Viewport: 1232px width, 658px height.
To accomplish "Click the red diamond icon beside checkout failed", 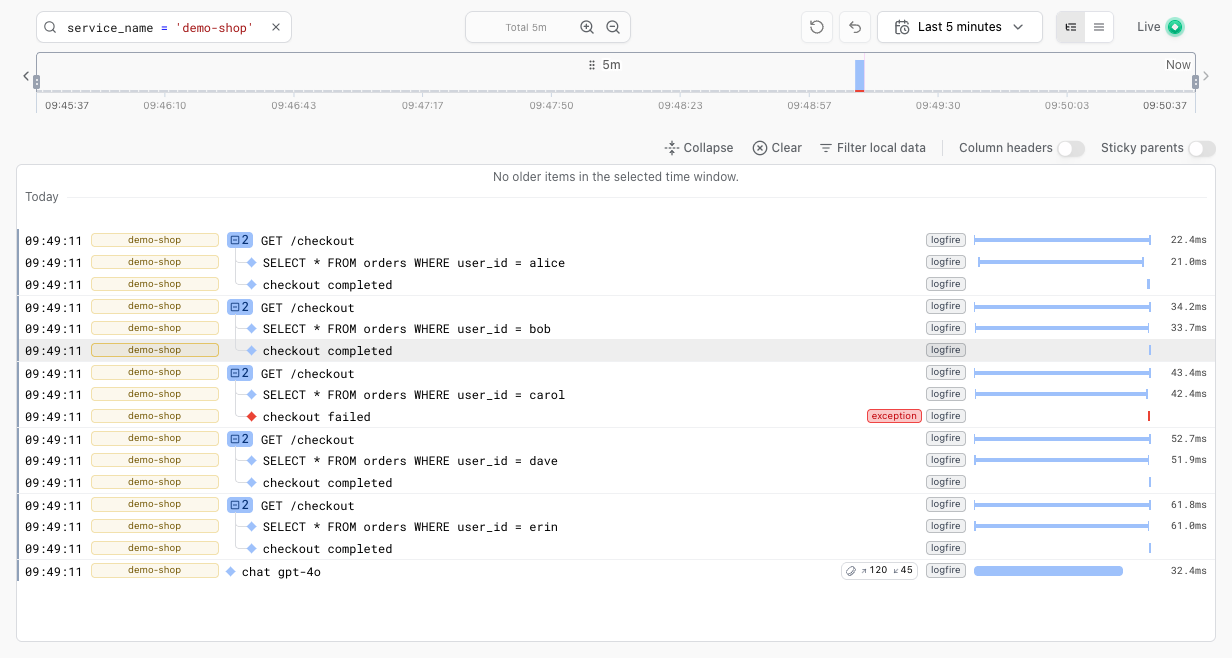I will coord(252,416).
